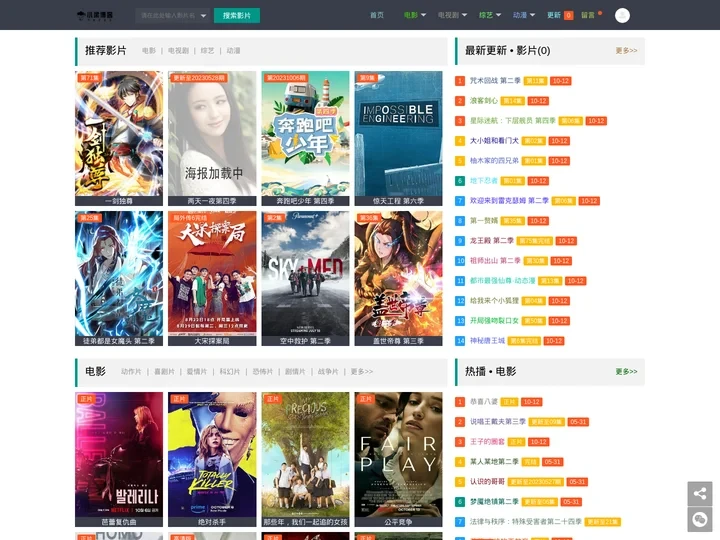Click 更多>> in 热播·电影 panel
The width and height of the screenshot is (720, 540).
point(626,371)
